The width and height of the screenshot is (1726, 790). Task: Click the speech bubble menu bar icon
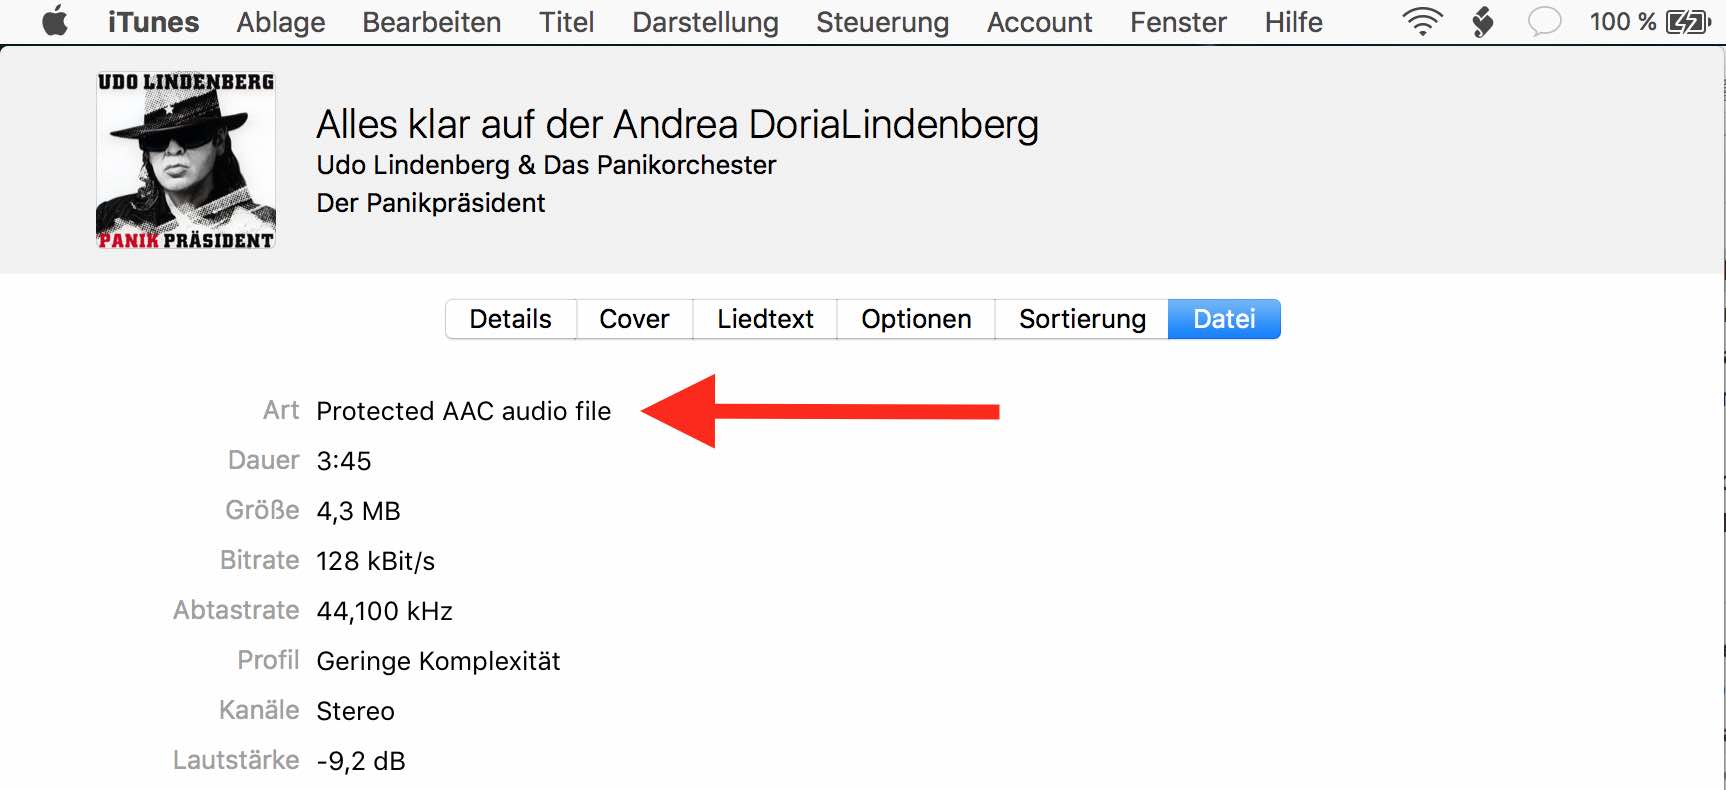tap(1544, 21)
